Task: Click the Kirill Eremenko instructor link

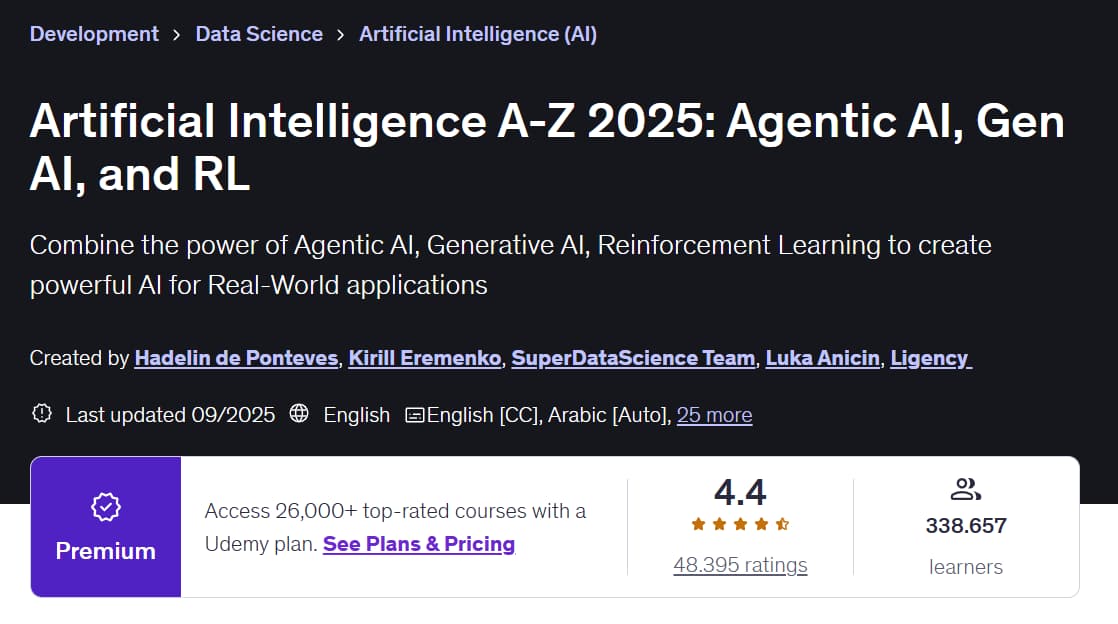Action: pyautogui.click(x=426, y=357)
